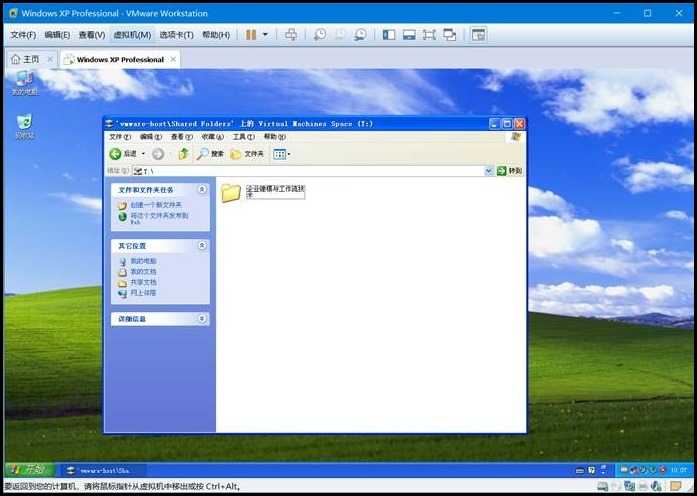This screenshot has height=496, width=697.
Task: Open the 虚拟机(M) menu
Action: [x=132, y=35]
